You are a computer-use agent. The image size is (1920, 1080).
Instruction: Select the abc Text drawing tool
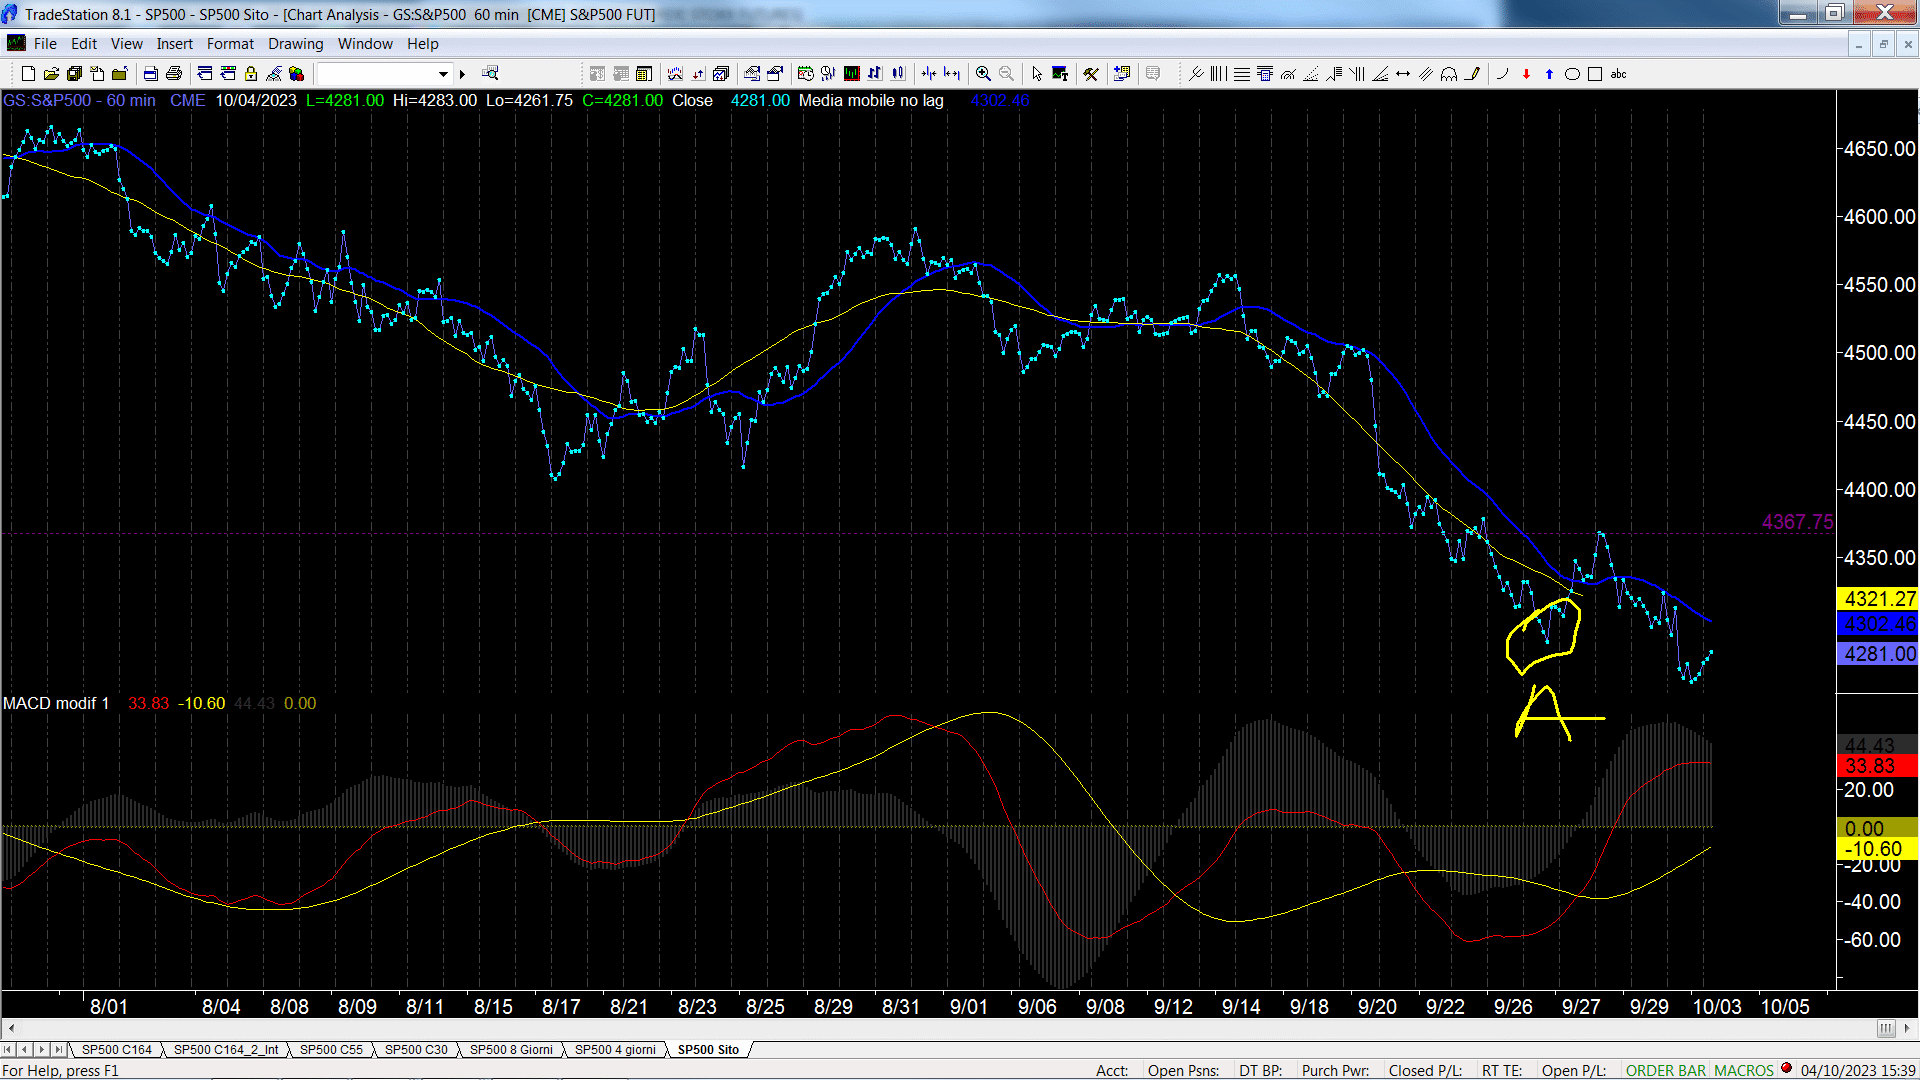pyautogui.click(x=1618, y=74)
